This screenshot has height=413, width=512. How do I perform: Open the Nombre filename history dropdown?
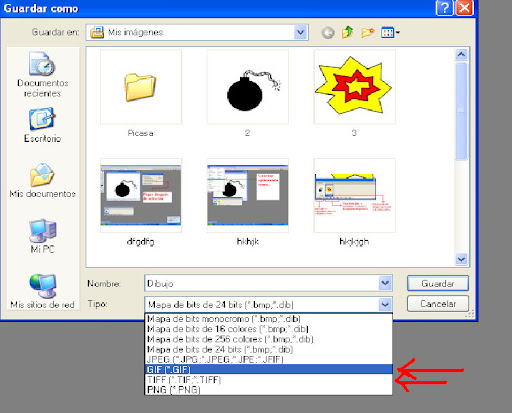(385, 283)
